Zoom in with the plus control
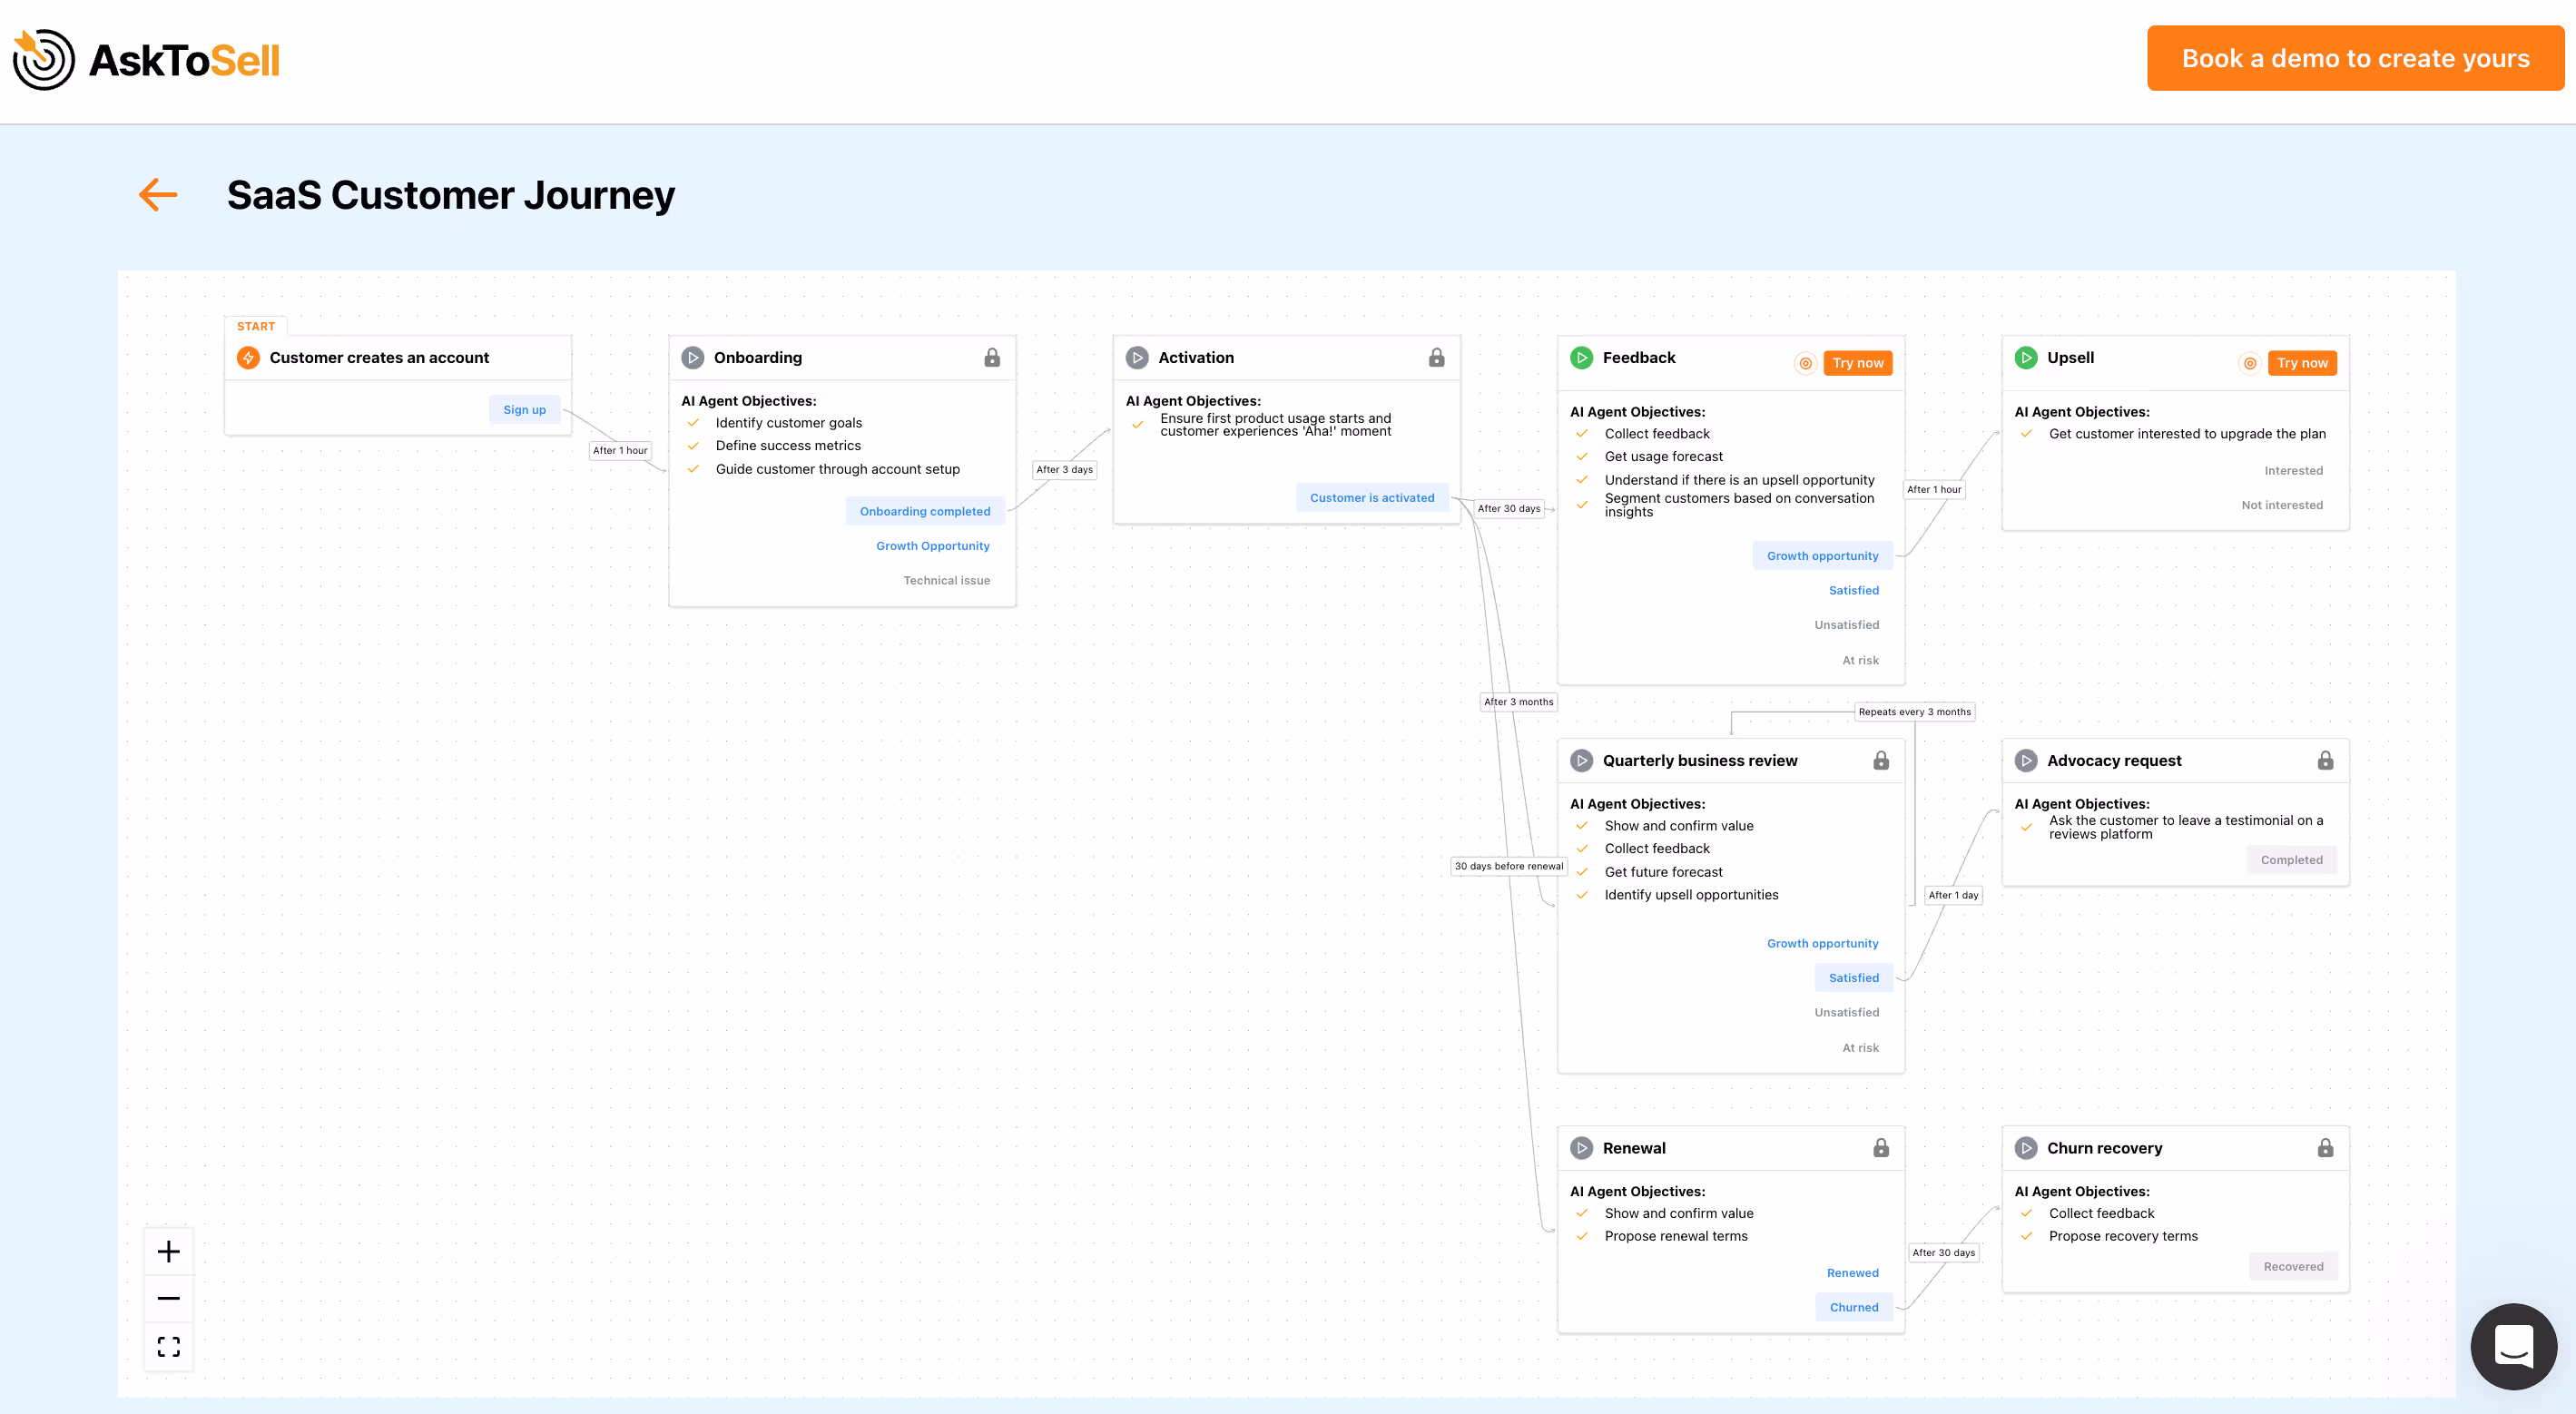 [x=169, y=1251]
